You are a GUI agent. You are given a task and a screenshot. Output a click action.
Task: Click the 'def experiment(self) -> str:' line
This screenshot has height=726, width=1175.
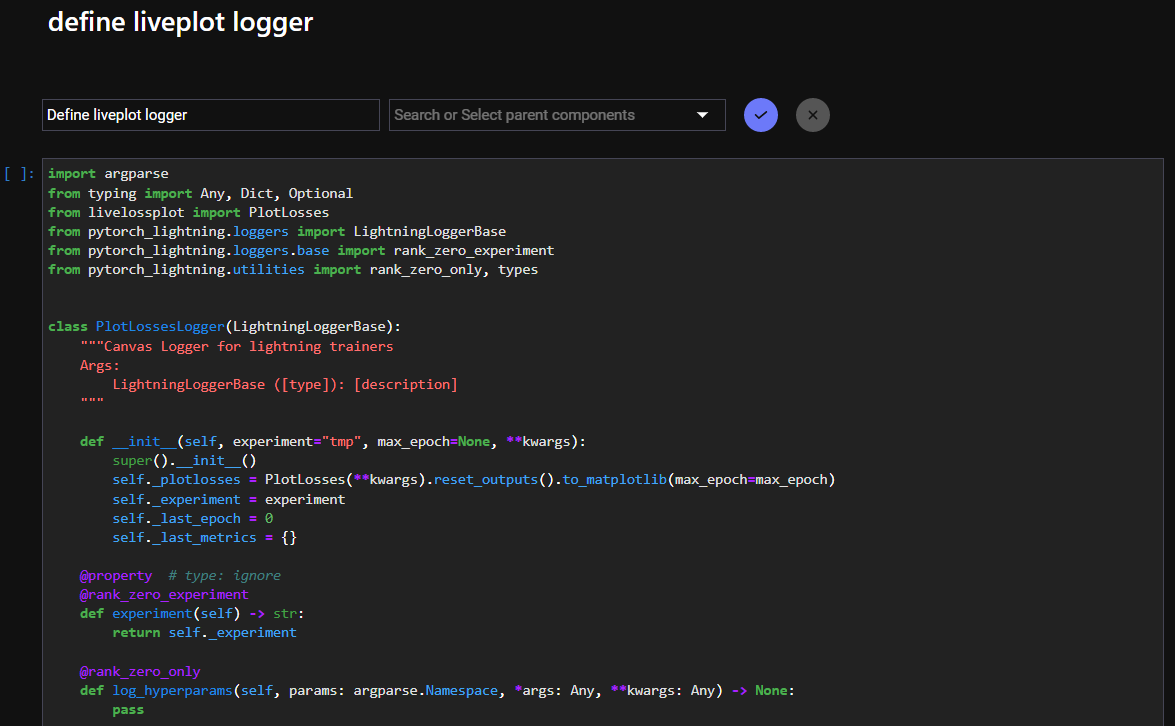coord(192,614)
